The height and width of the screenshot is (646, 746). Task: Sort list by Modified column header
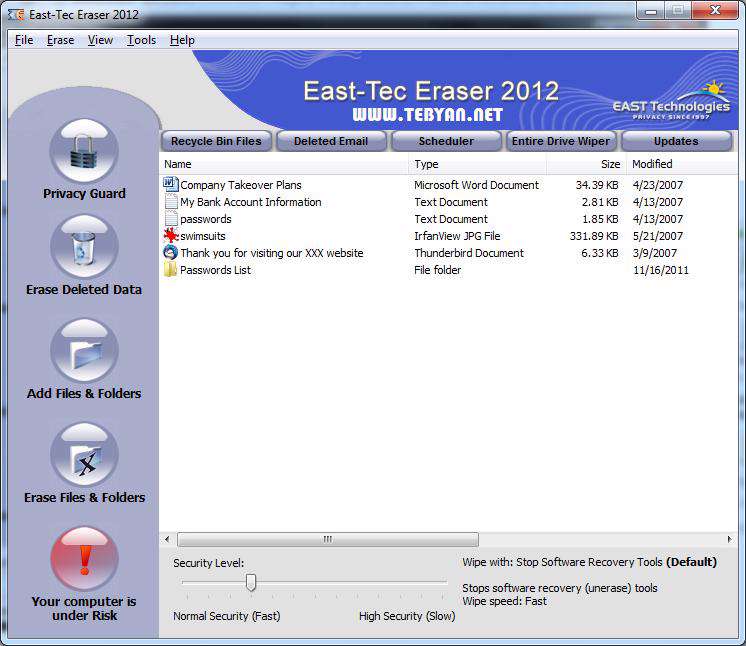click(x=682, y=164)
